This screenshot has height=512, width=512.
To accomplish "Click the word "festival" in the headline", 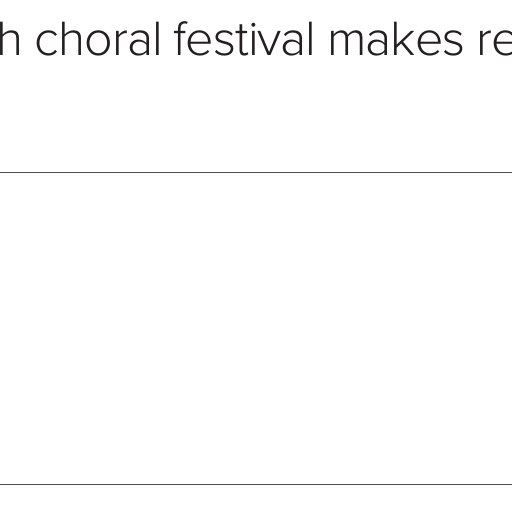I will tap(244, 39).
